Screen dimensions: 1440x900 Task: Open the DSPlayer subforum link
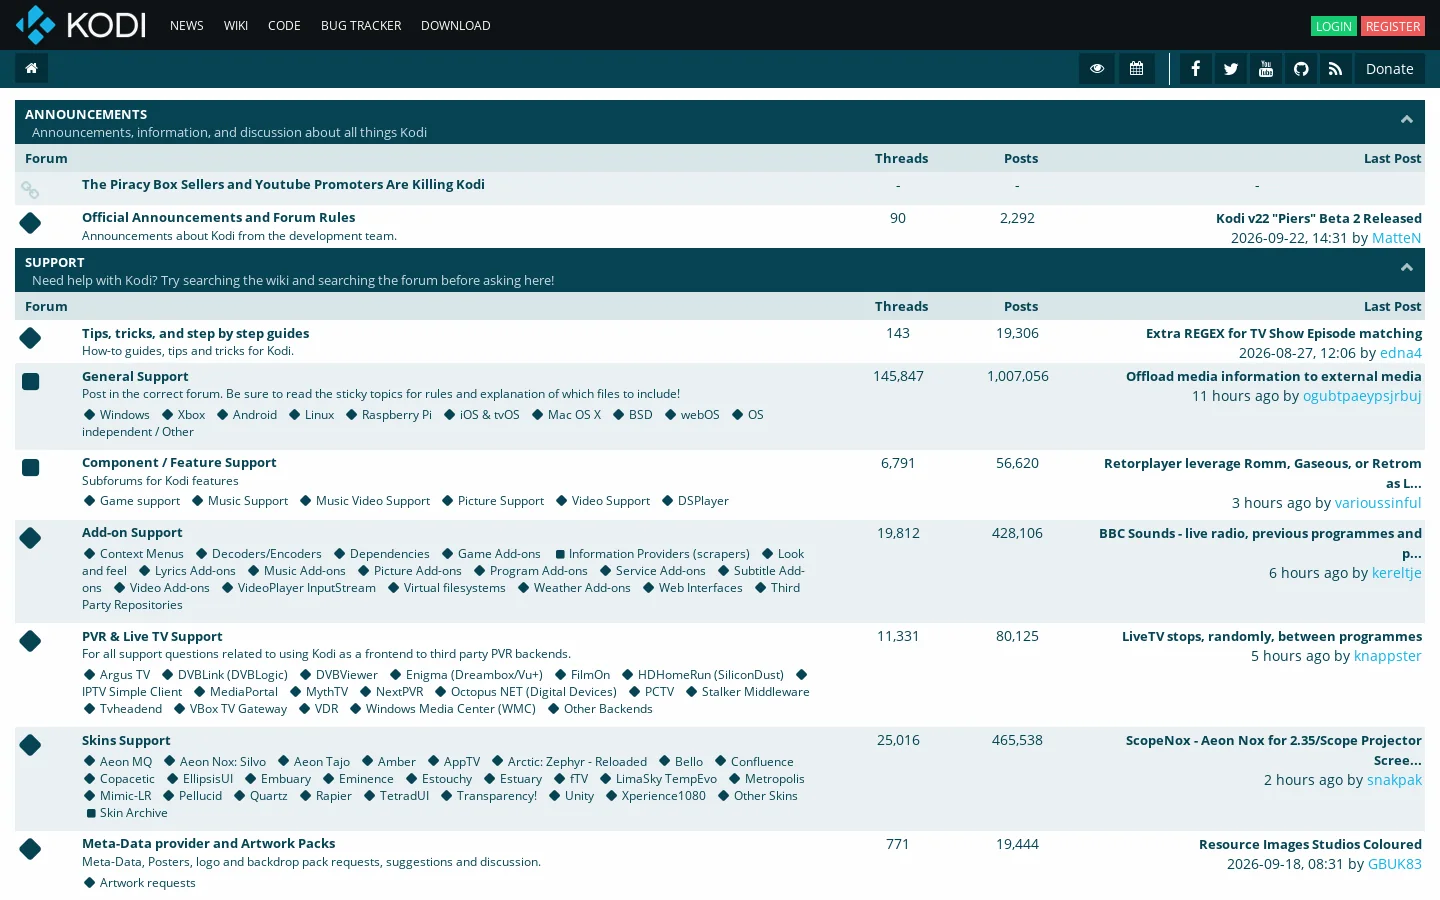point(703,501)
